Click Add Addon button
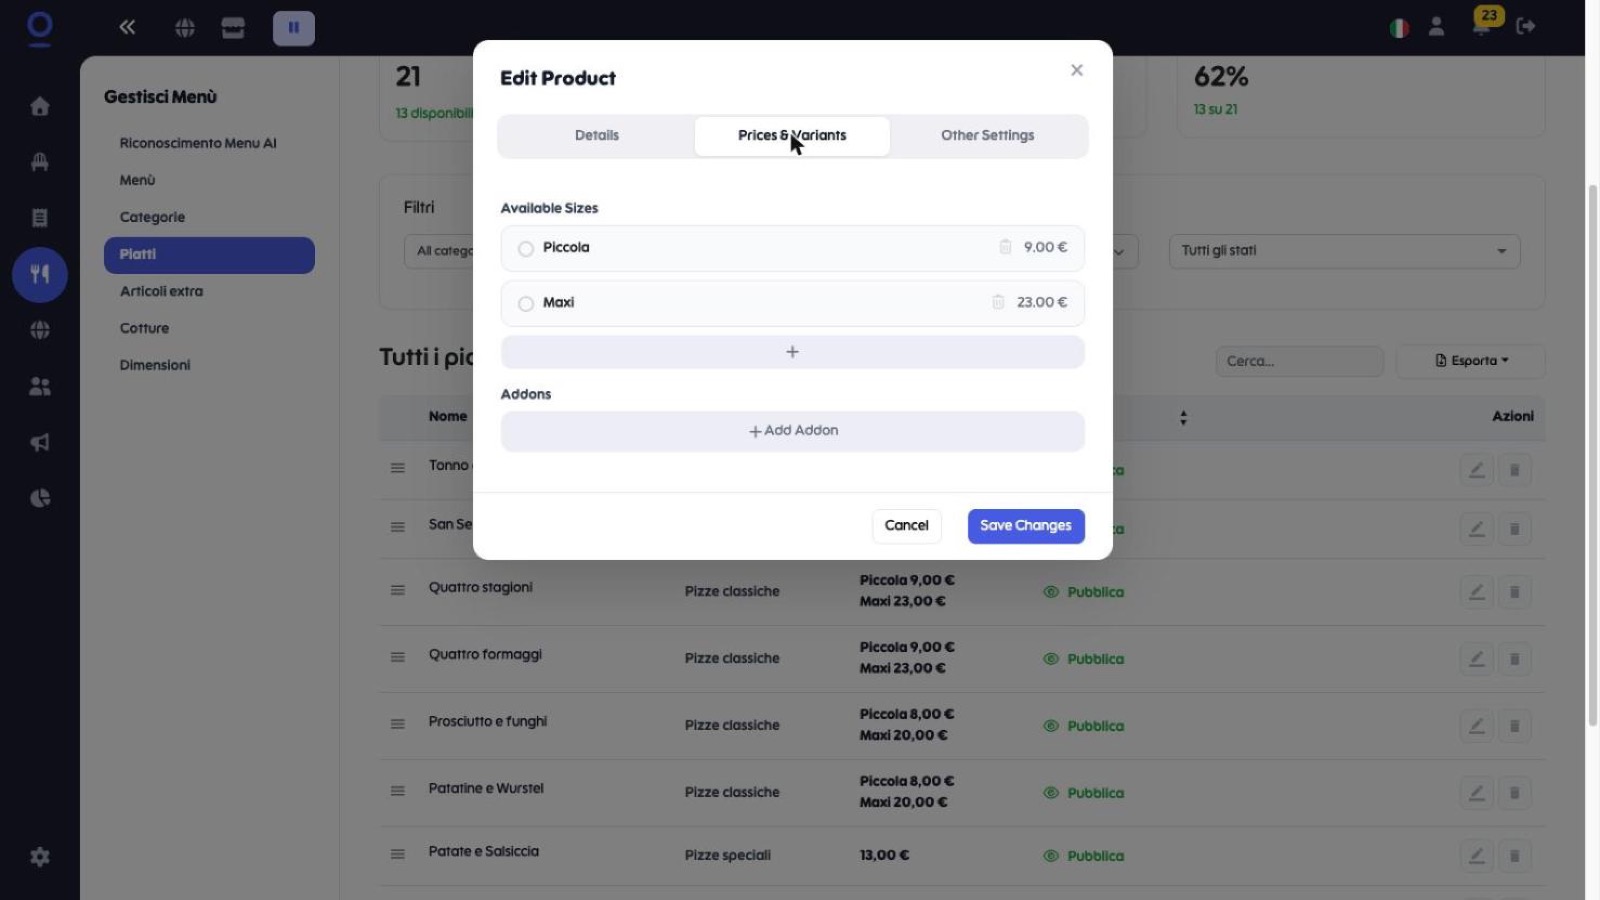1600x900 pixels. pyautogui.click(x=793, y=431)
